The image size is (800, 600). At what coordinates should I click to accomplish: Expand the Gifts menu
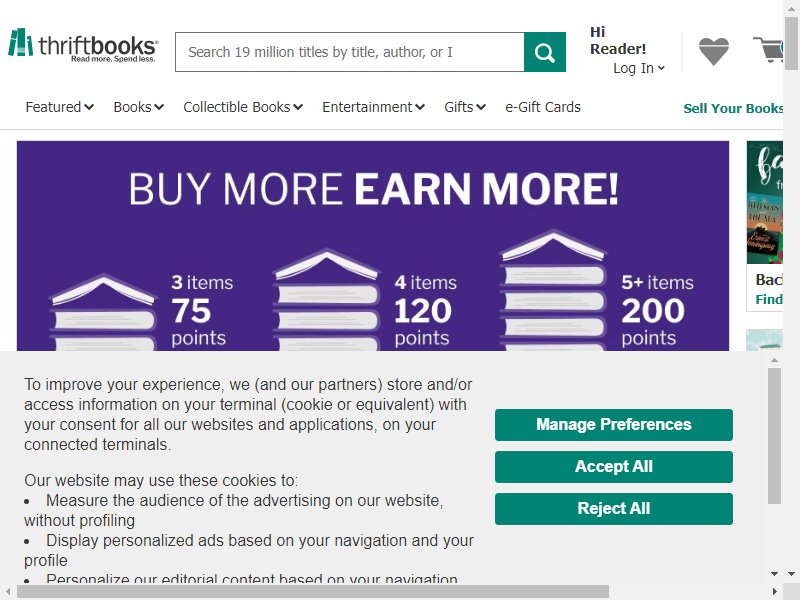coord(464,107)
